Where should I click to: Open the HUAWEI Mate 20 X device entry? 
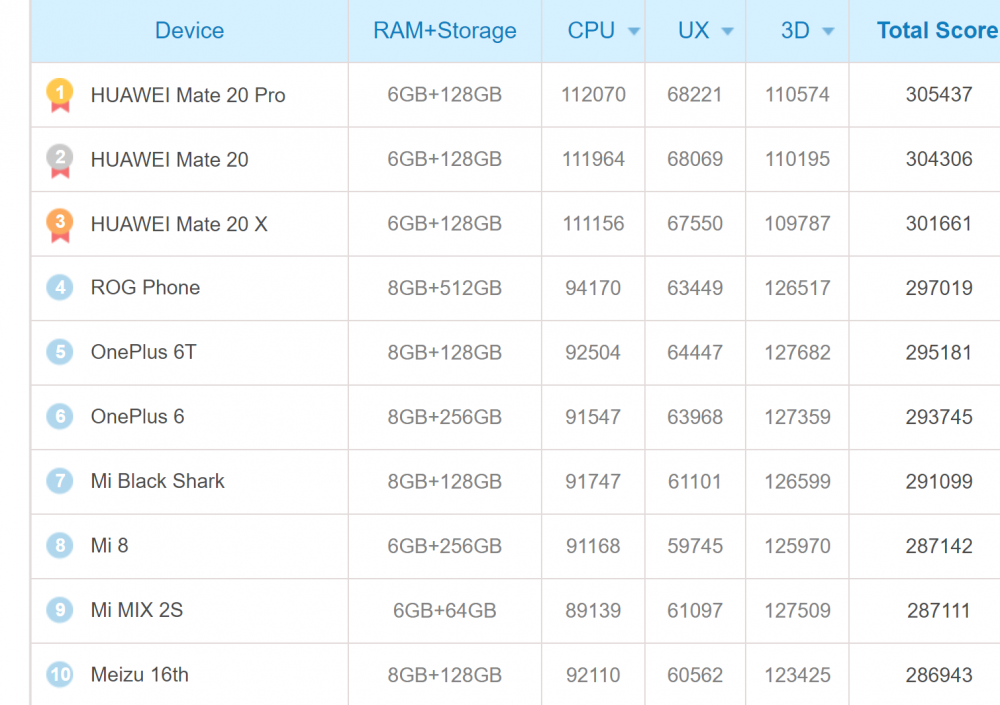click(x=179, y=224)
